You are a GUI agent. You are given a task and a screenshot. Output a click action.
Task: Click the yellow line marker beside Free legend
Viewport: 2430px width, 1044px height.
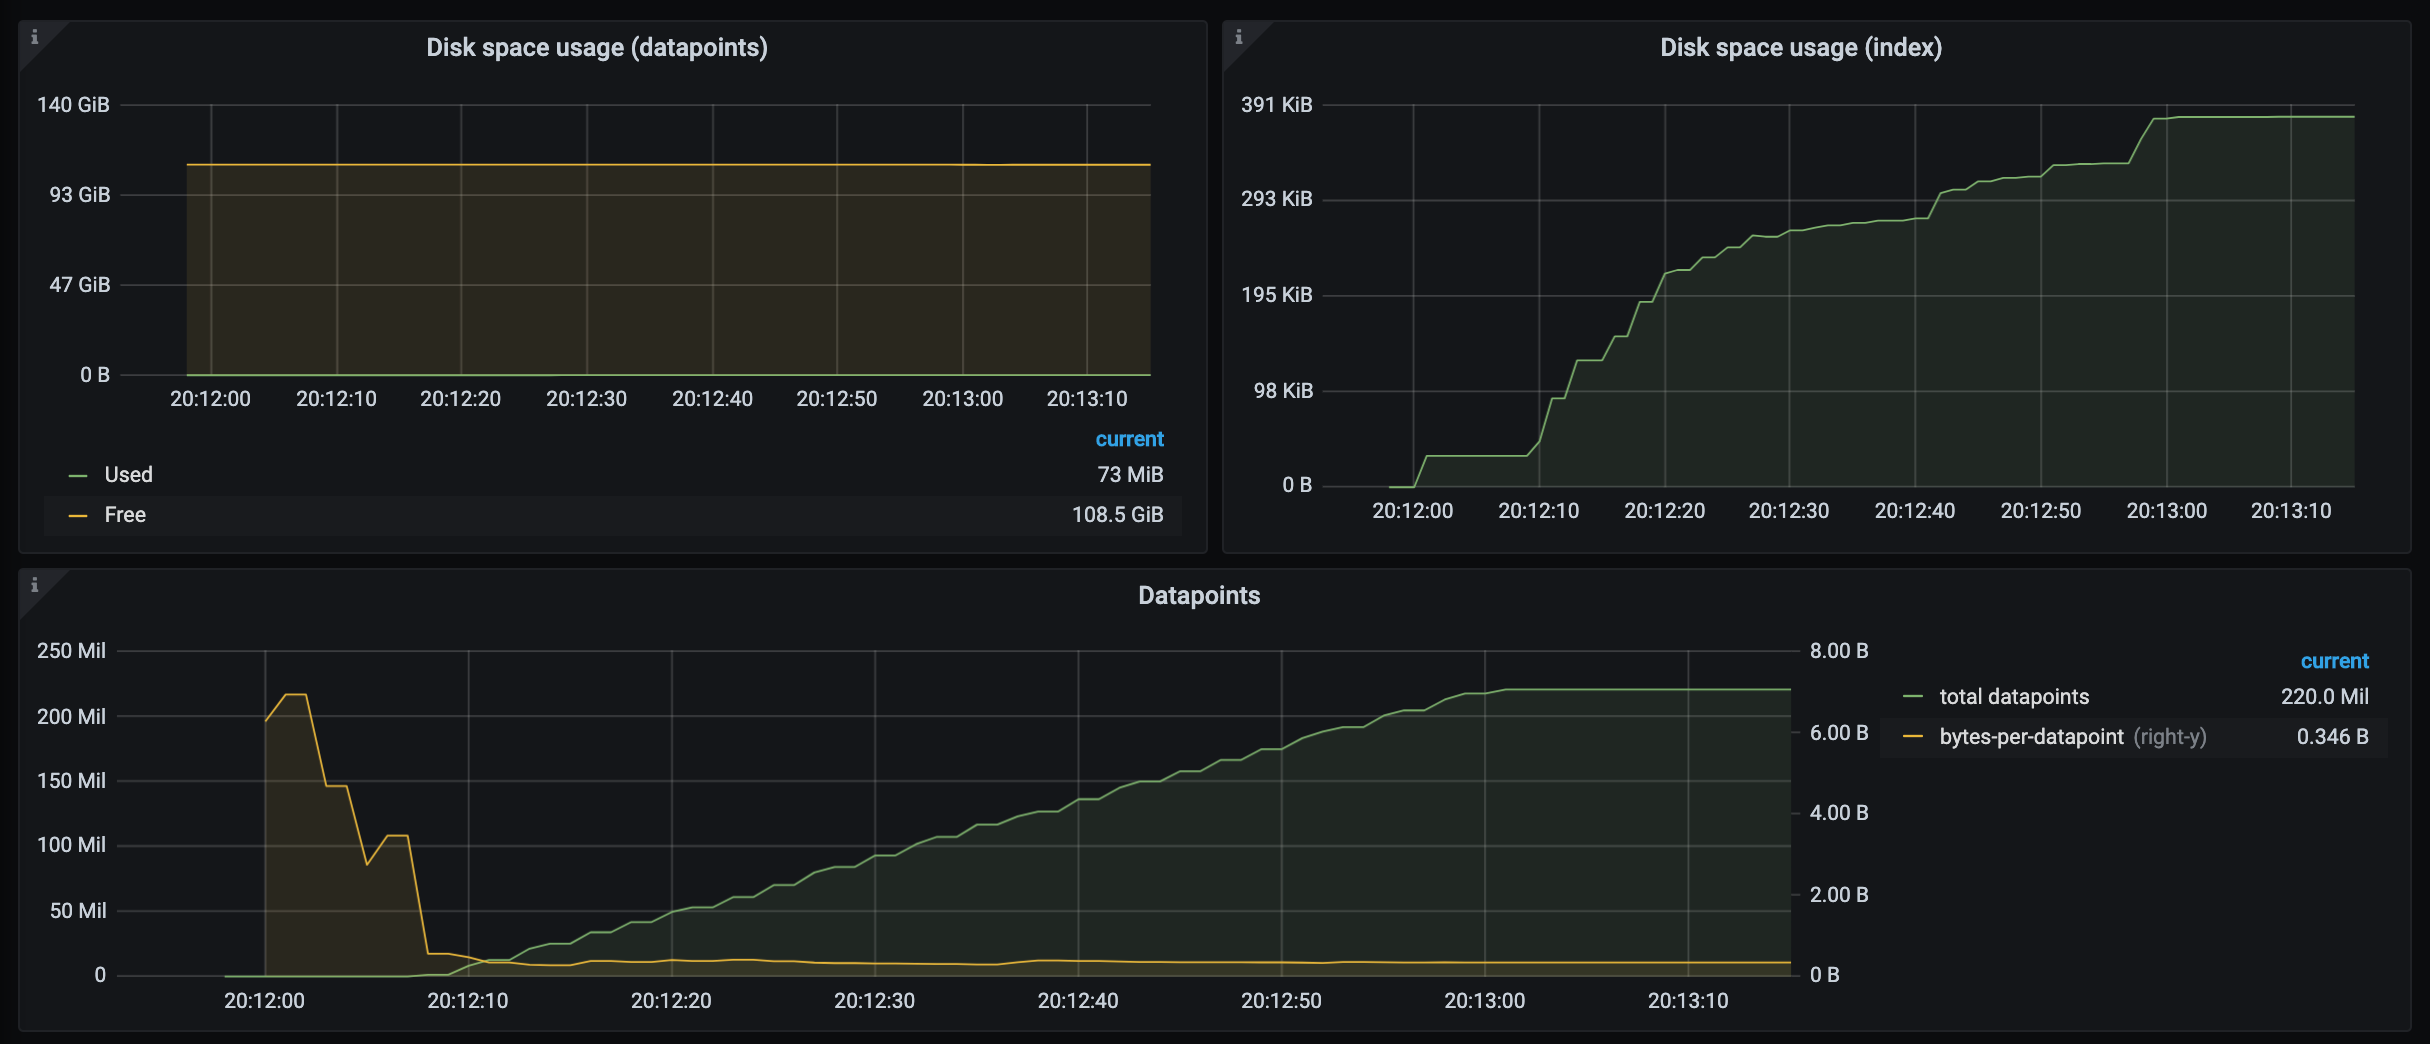pyautogui.click(x=78, y=515)
